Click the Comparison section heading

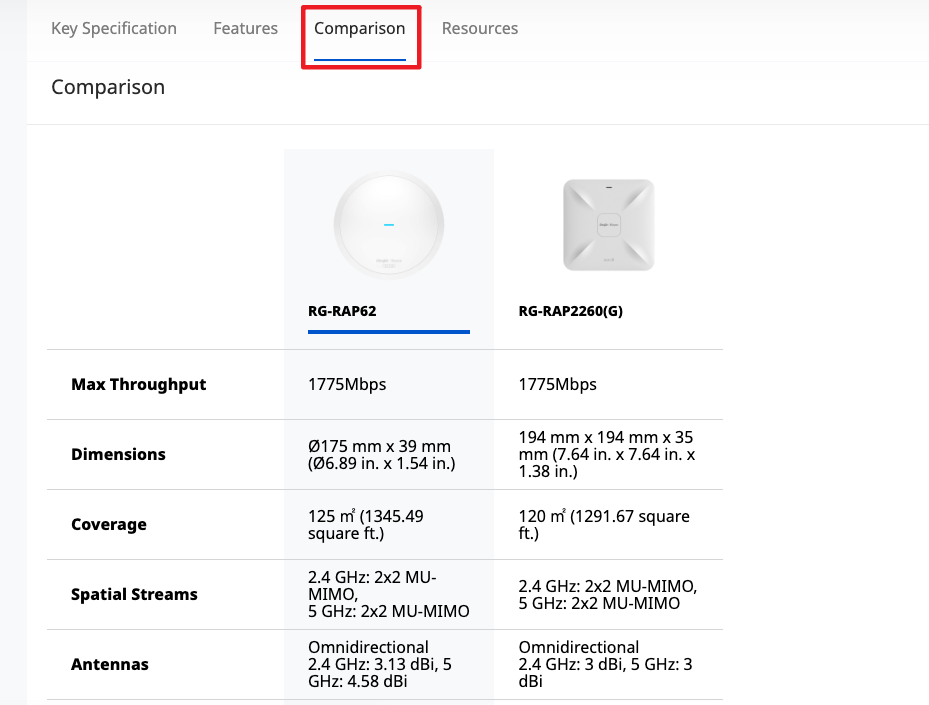(x=108, y=87)
